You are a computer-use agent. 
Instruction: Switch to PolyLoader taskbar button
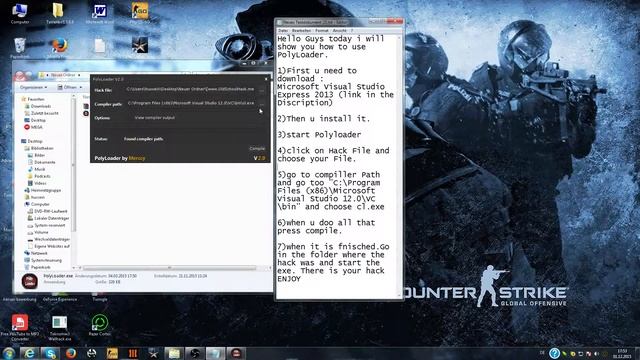[236, 353]
